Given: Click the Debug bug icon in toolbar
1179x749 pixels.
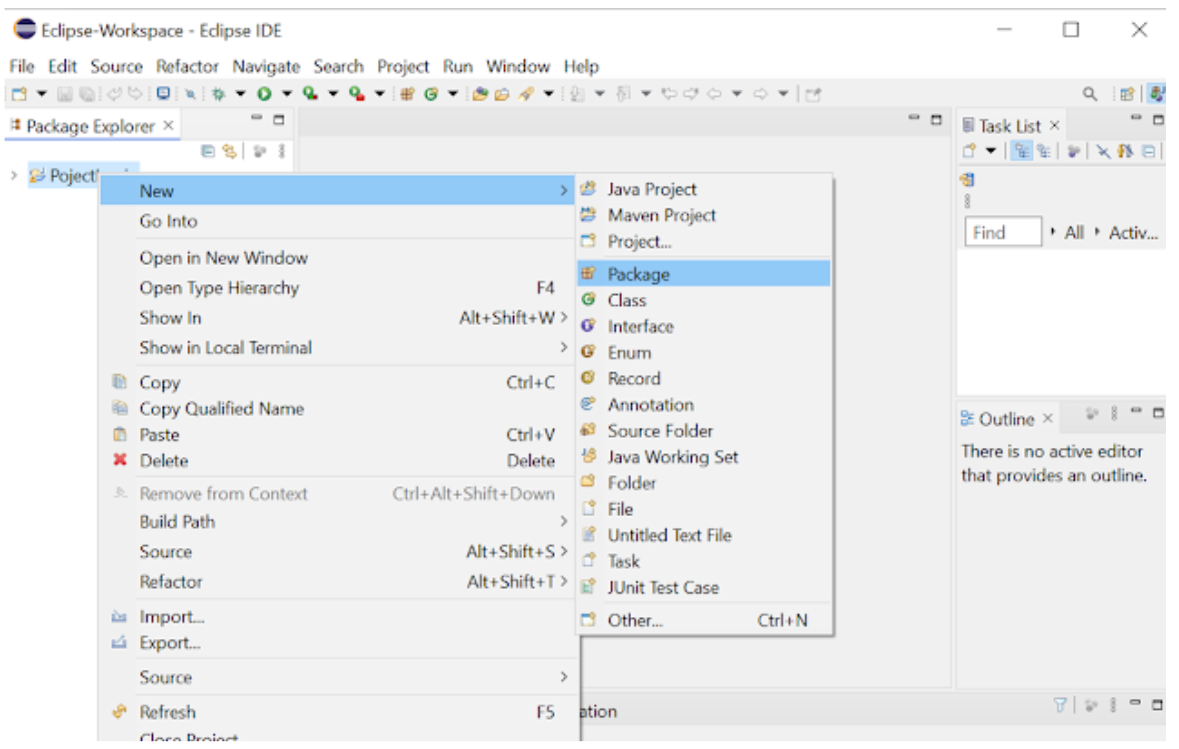Looking at the screenshot, I should tap(219, 94).
